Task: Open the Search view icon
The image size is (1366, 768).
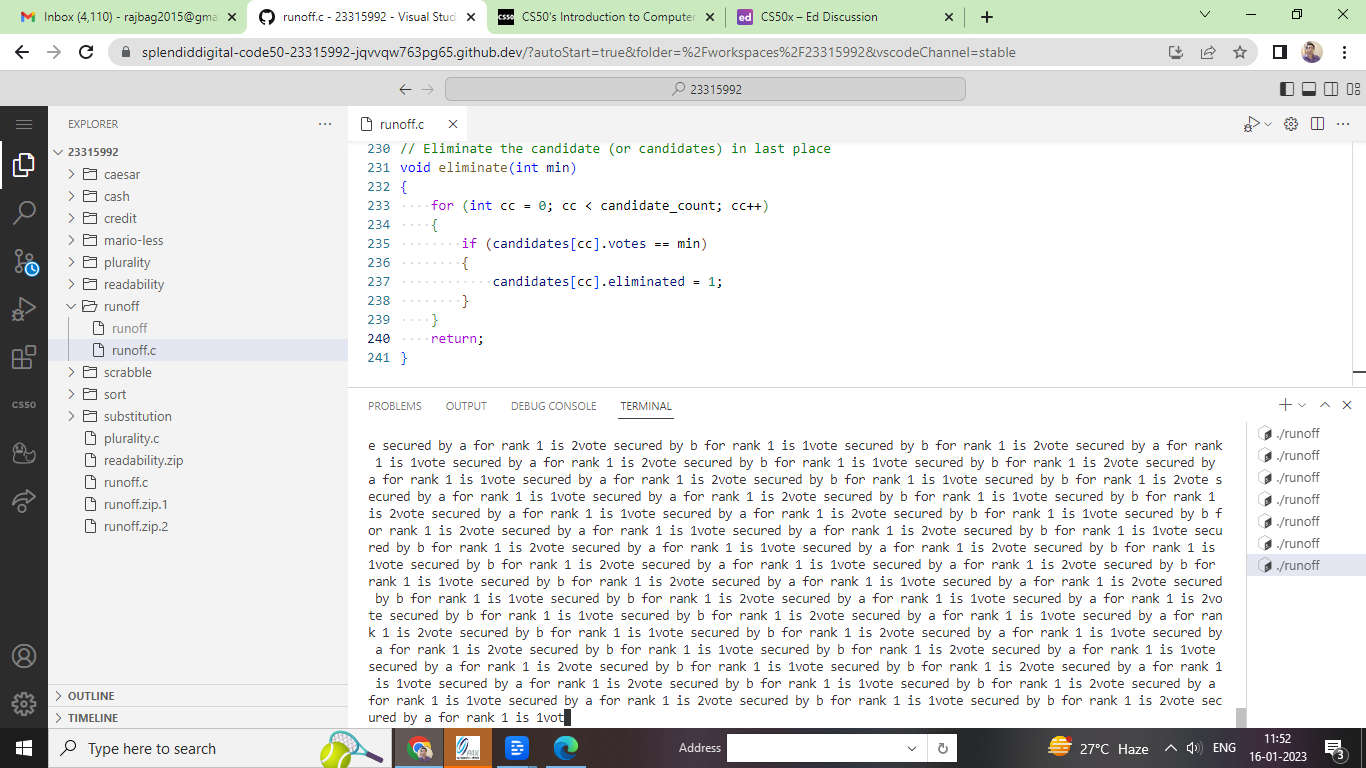Action: [24, 213]
